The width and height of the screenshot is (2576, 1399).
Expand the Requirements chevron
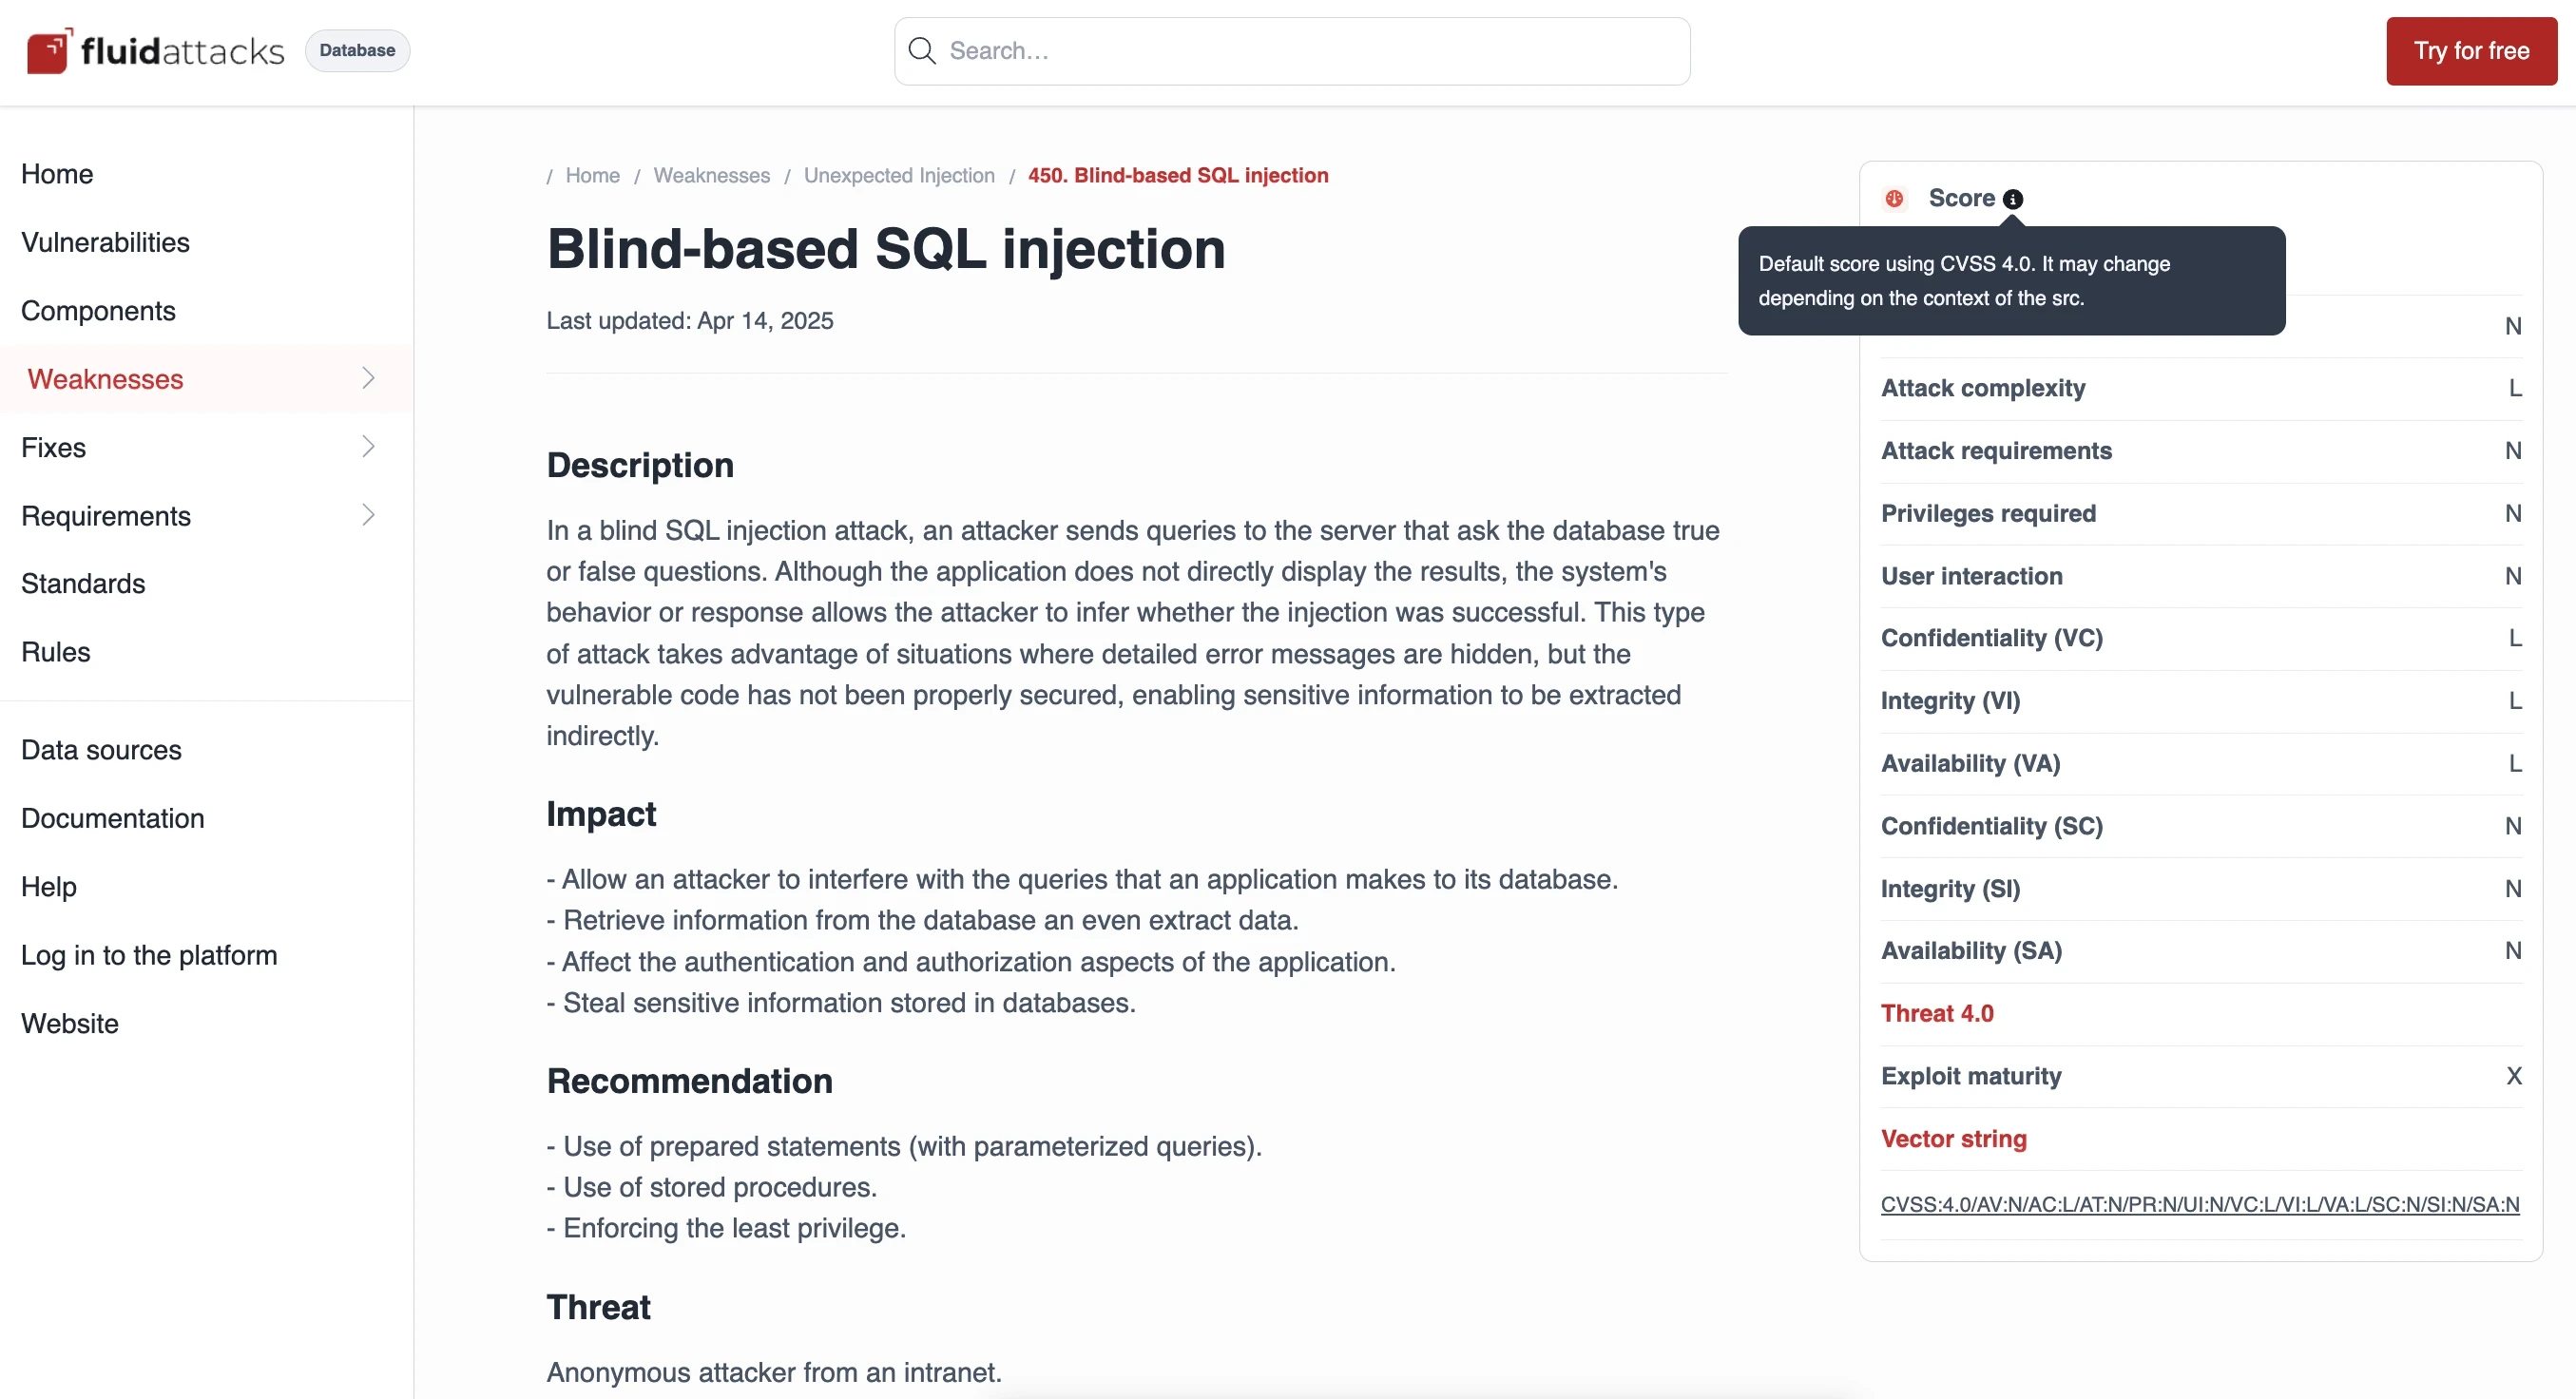[x=368, y=515]
